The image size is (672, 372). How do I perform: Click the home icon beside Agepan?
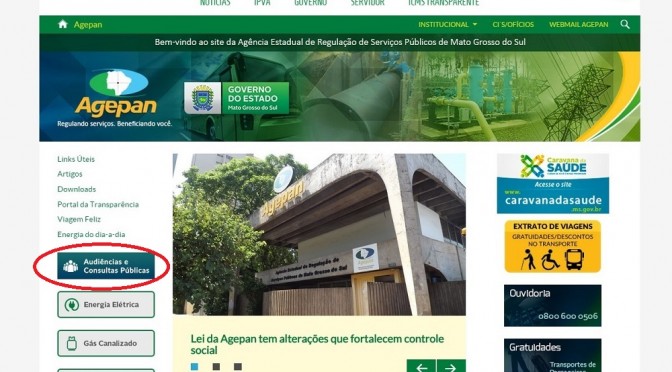[63, 24]
